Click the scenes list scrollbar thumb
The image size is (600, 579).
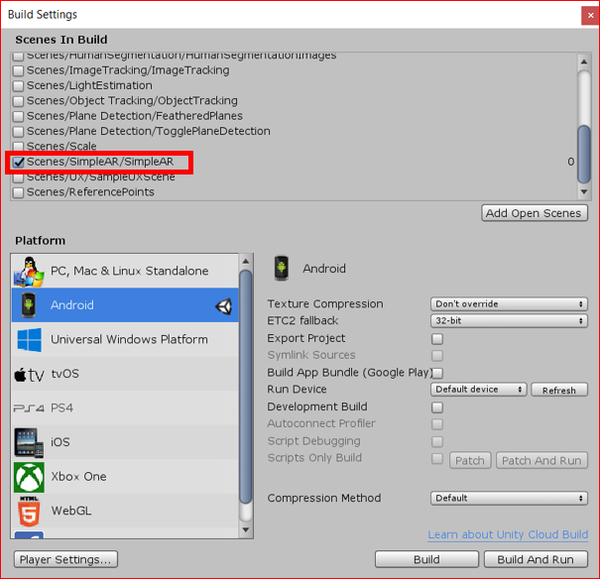pos(584,155)
